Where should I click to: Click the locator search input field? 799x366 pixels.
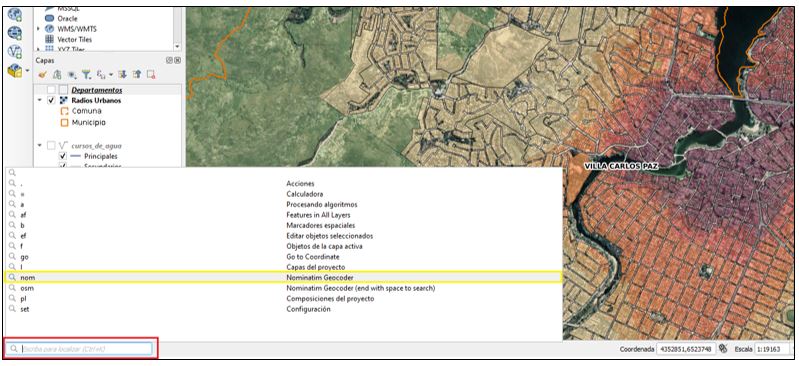pos(79,349)
